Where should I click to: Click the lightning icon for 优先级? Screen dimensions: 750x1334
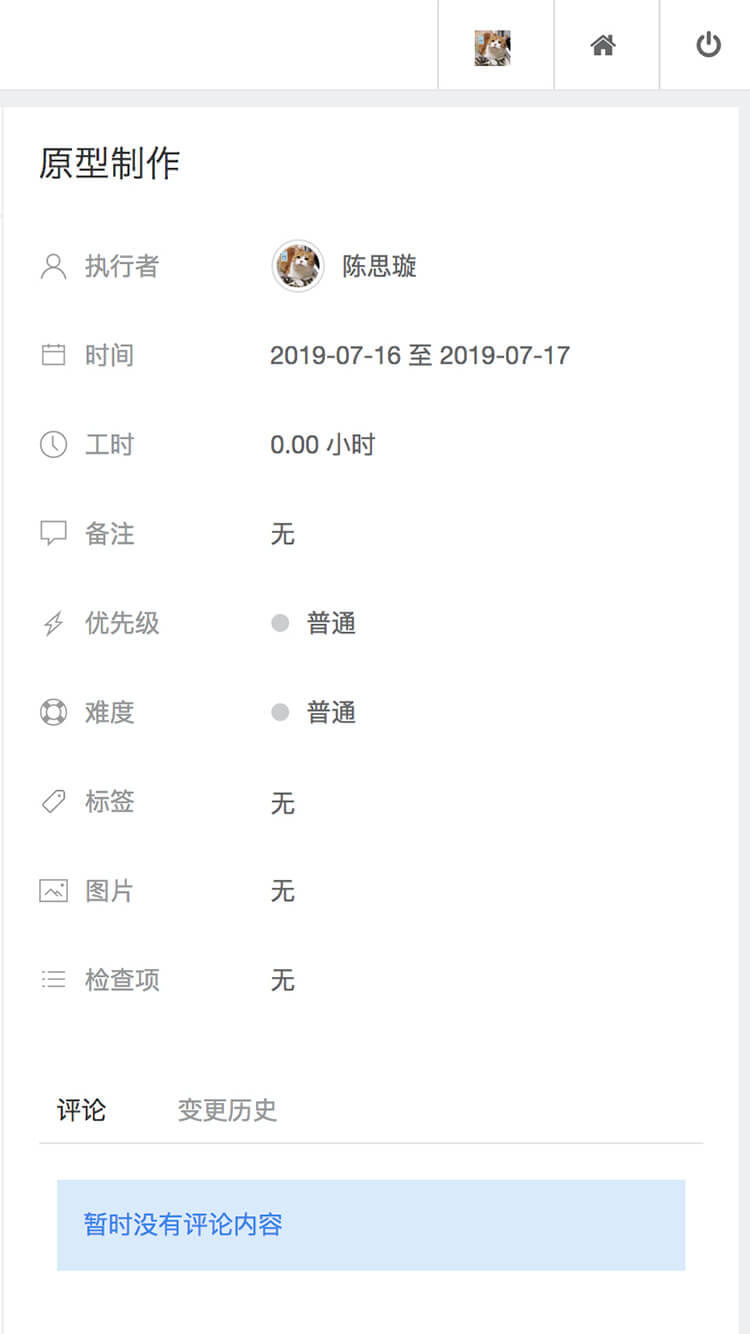coord(53,624)
